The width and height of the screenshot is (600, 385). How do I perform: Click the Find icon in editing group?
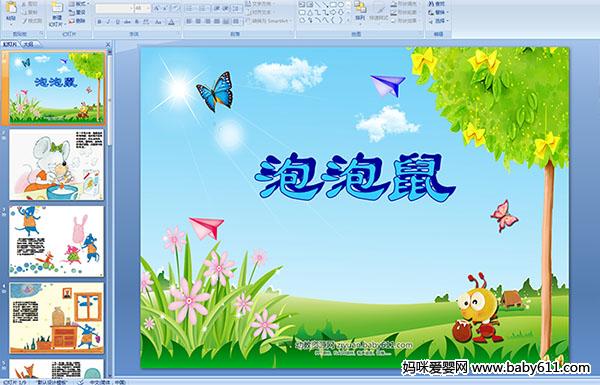437,4
